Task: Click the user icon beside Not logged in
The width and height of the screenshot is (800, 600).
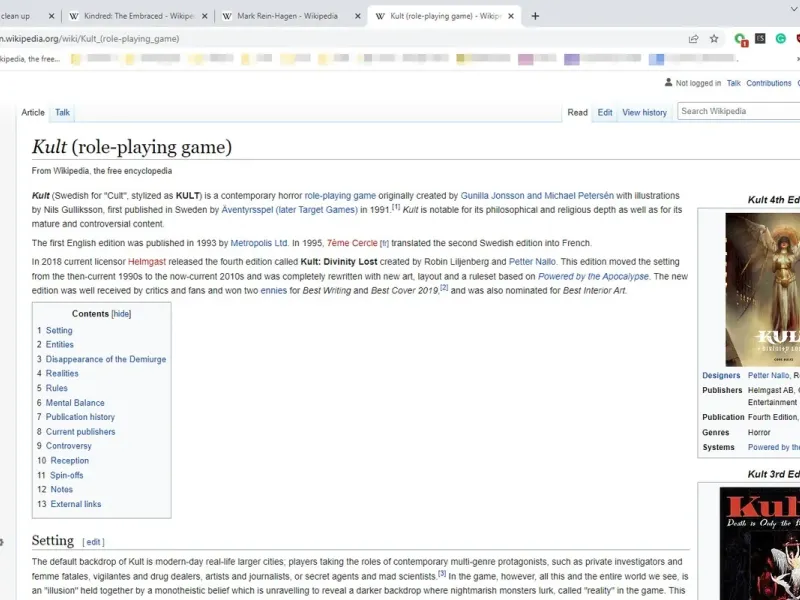Action: 668,82
